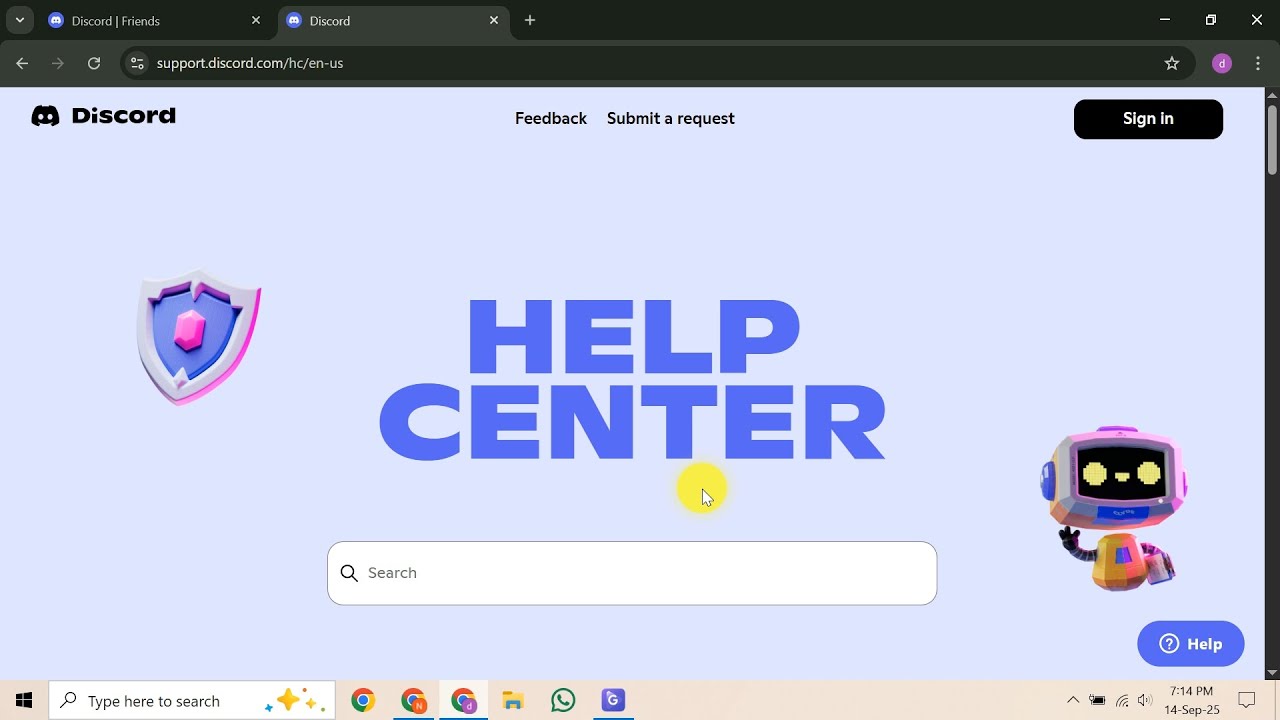
Task: Open WhatsApp from the taskbar
Action: 563,701
